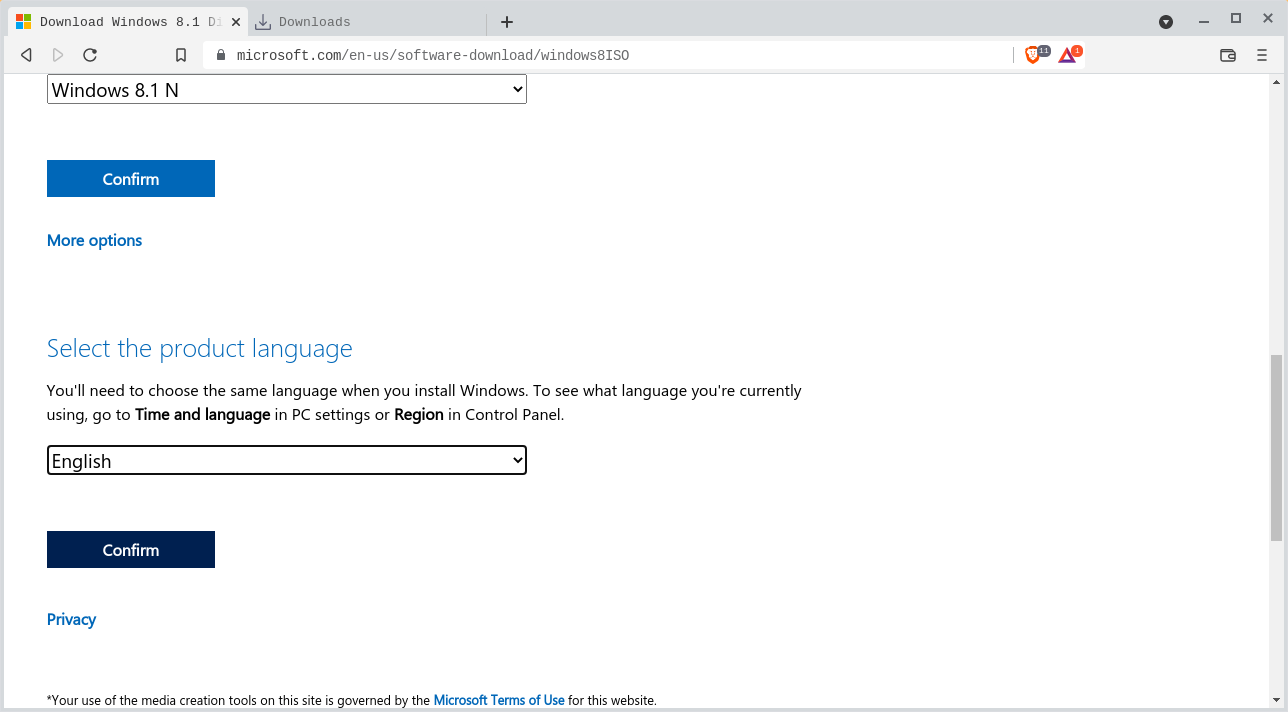This screenshot has height=712, width=1288.
Task: Click the address bar URL field
Action: [x=600, y=55]
